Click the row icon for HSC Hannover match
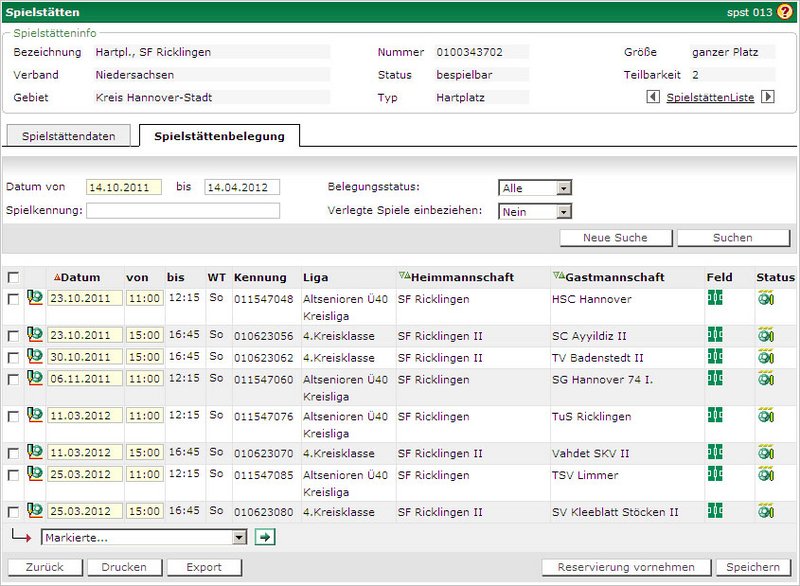Viewport: 800px width, 586px height. coord(34,297)
